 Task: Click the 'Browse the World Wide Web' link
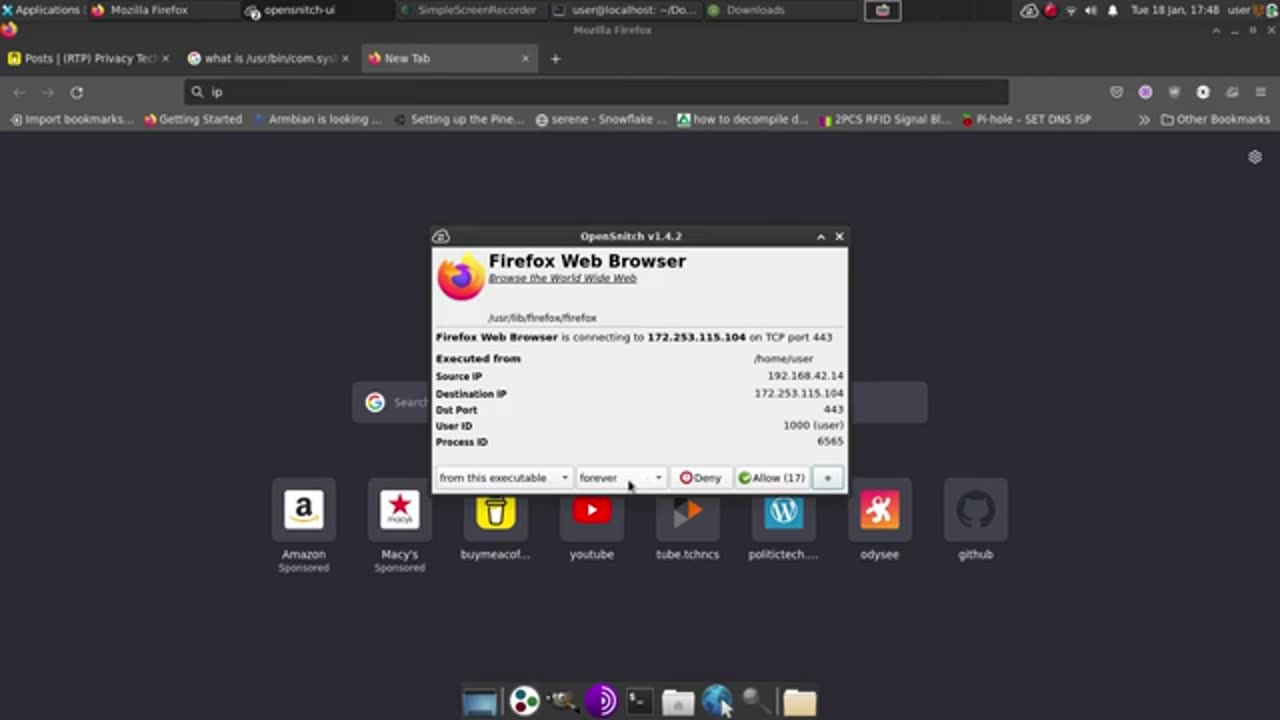coord(562,278)
